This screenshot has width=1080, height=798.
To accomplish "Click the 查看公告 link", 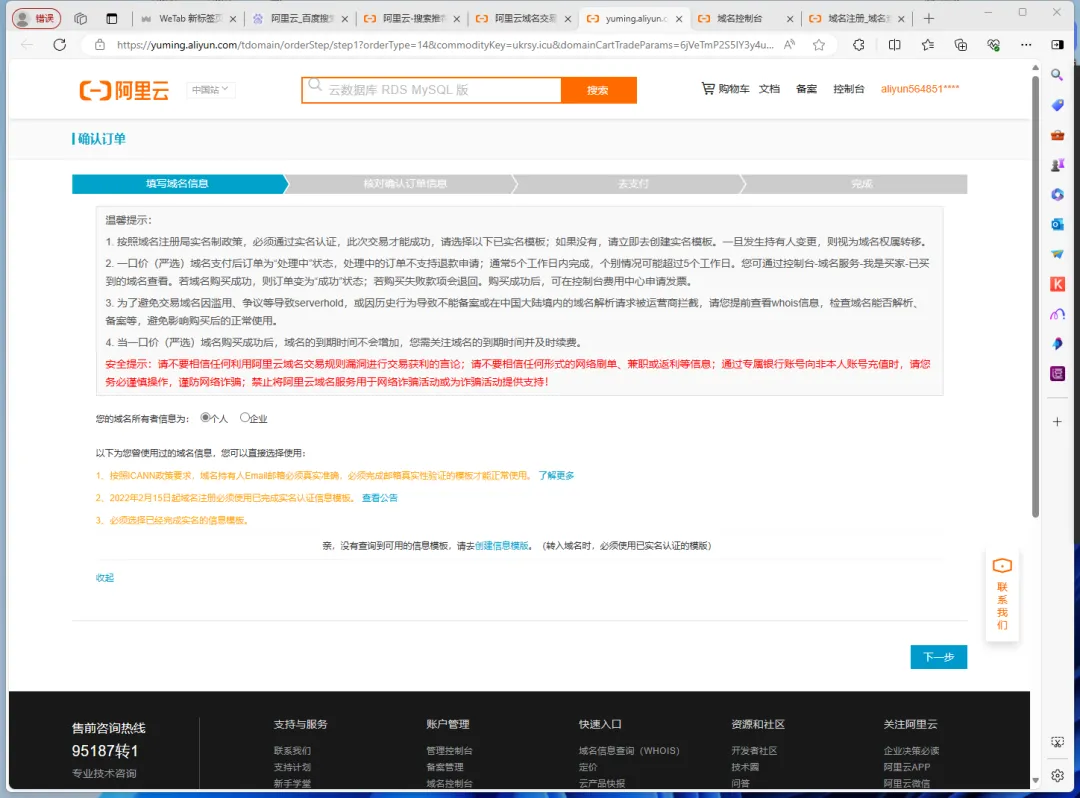I will coord(380,498).
